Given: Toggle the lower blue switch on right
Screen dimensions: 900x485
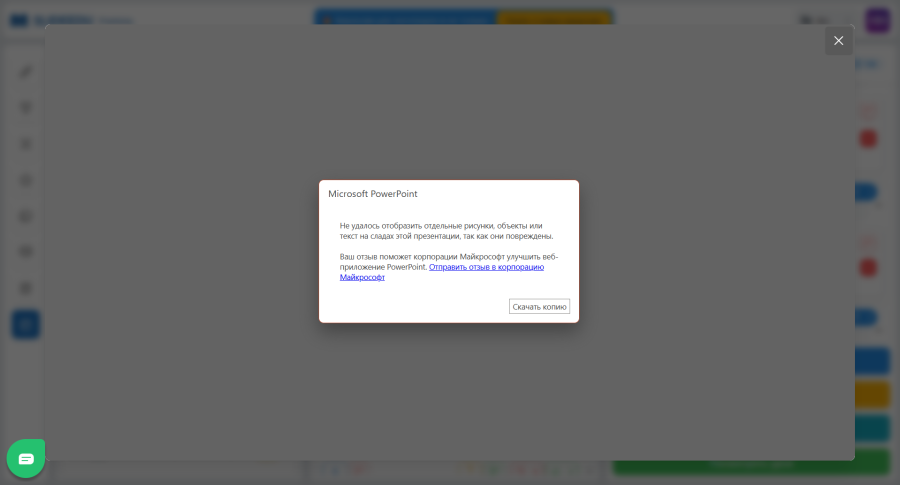Looking at the screenshot, I should [x=866, y=318].
